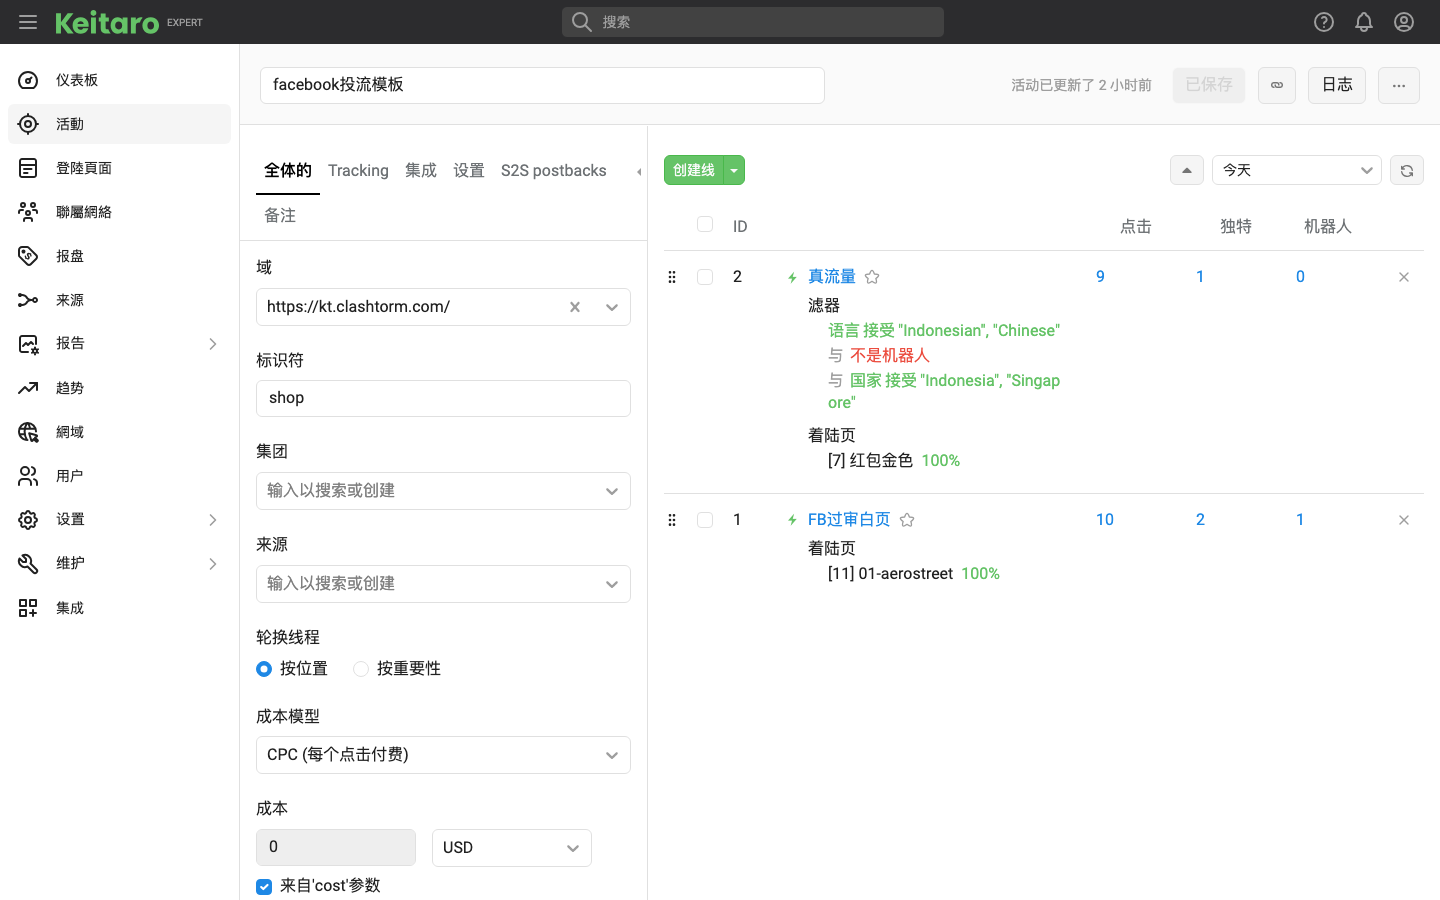Image resolution: width=1440 pixels, height=900 pixels.
Task: Open the help question mark icon
Action: [x=1324, y=22]
